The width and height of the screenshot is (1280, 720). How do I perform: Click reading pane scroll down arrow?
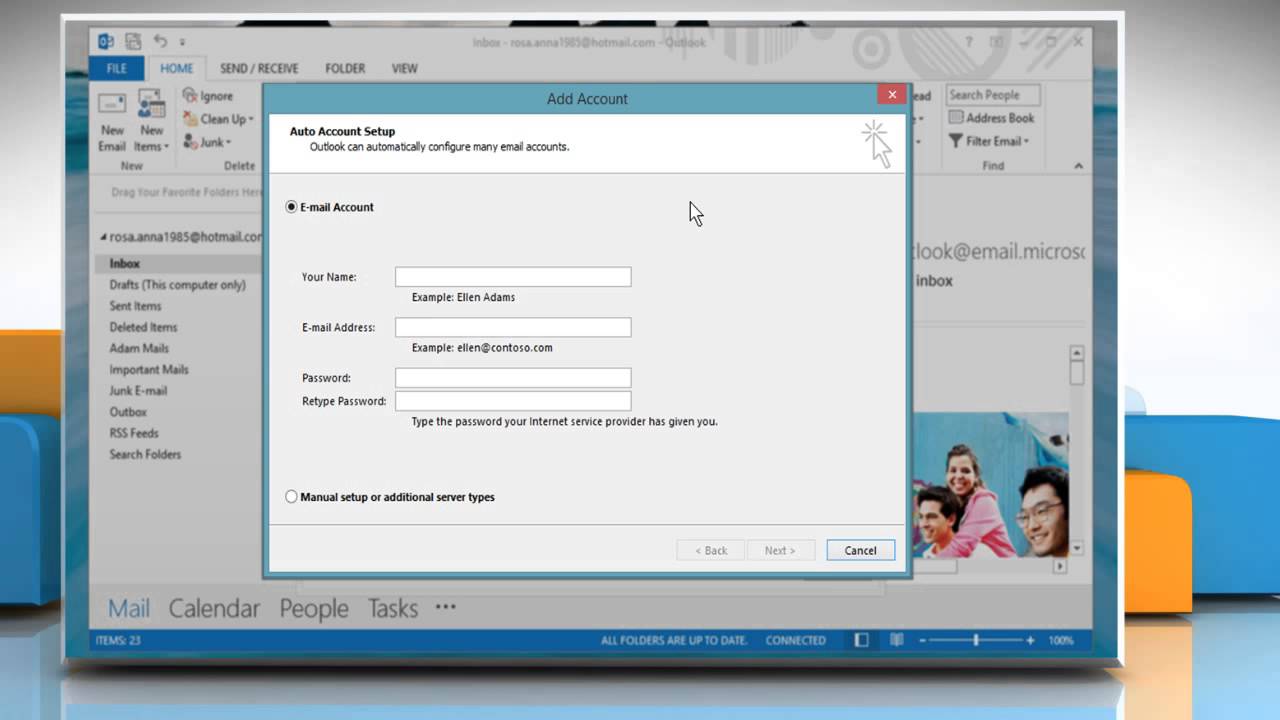tap(1077, 548)
